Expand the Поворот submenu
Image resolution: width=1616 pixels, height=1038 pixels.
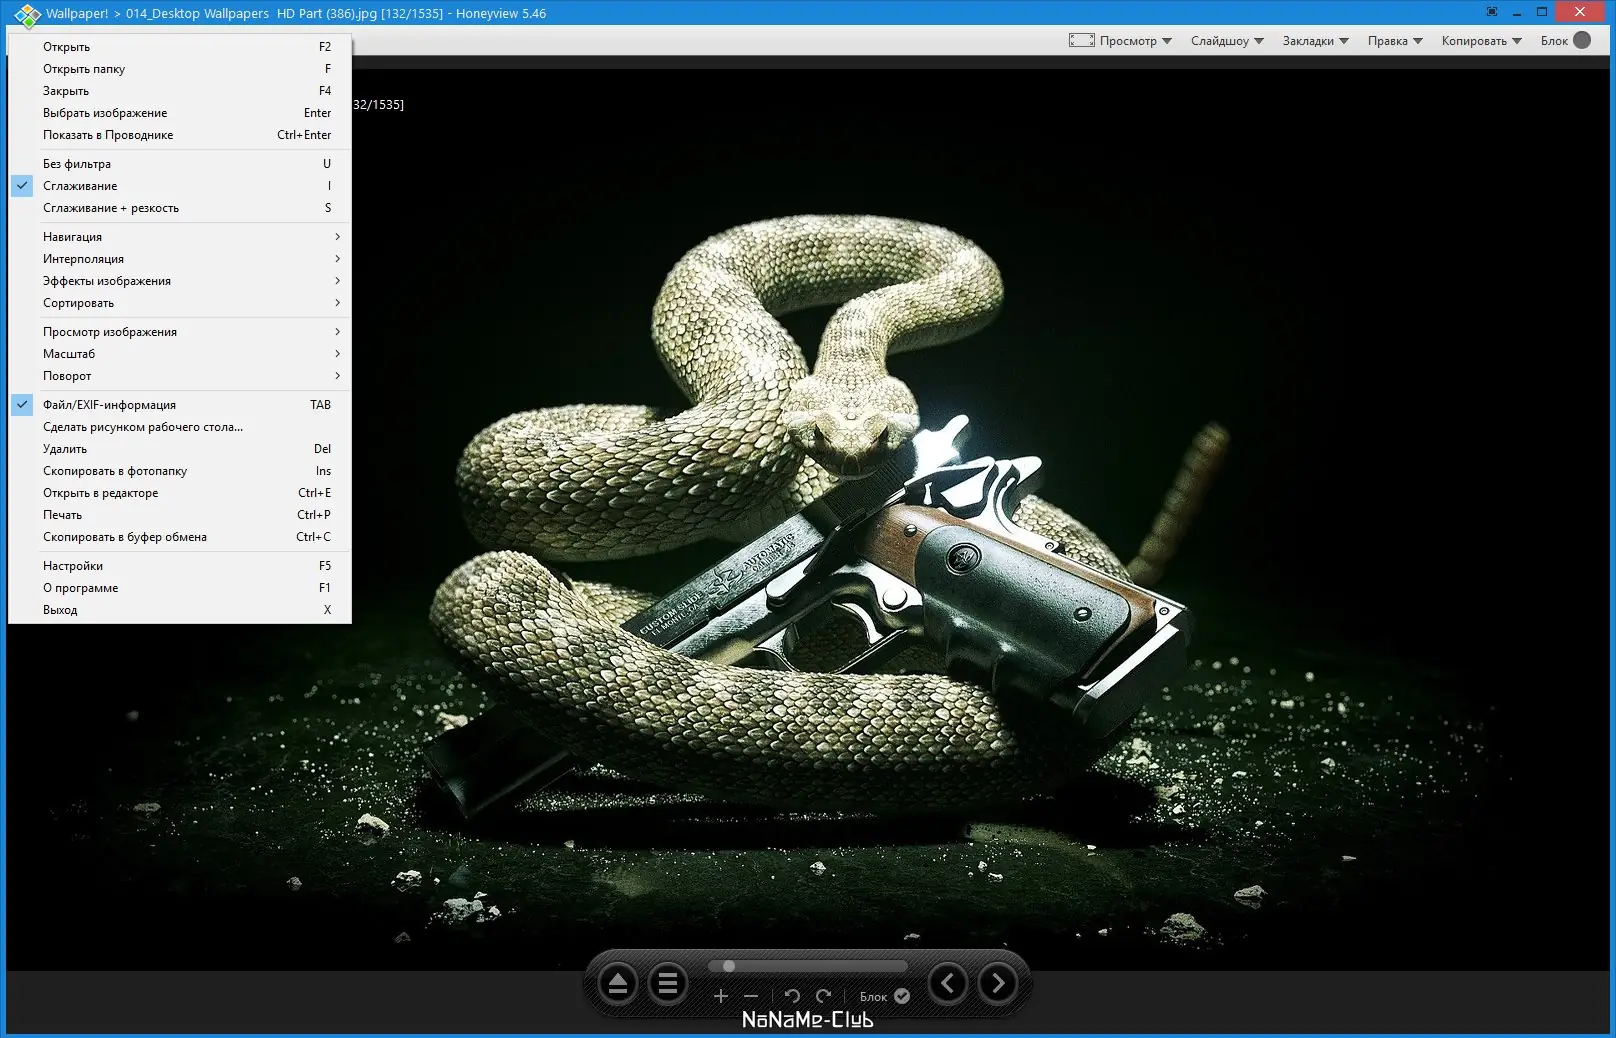click(x=180, y=376)
